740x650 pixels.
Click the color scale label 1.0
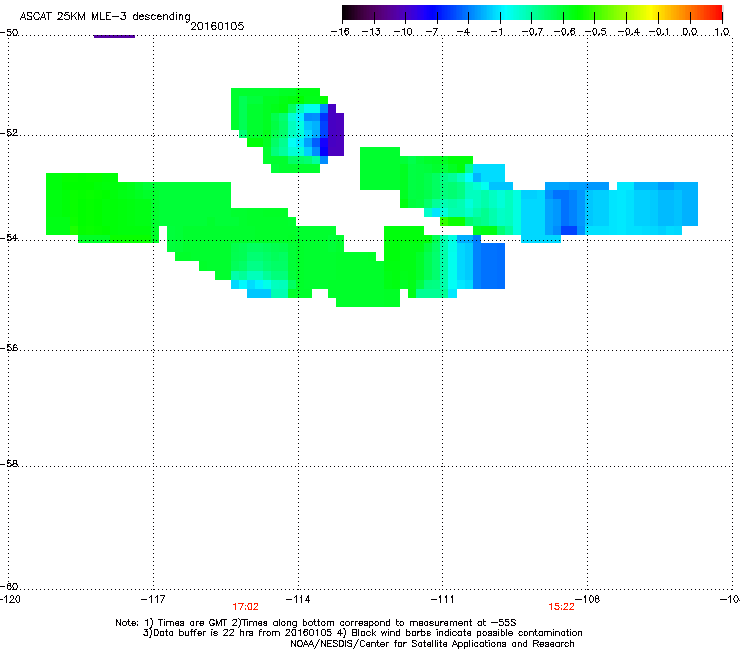(722, 32)
